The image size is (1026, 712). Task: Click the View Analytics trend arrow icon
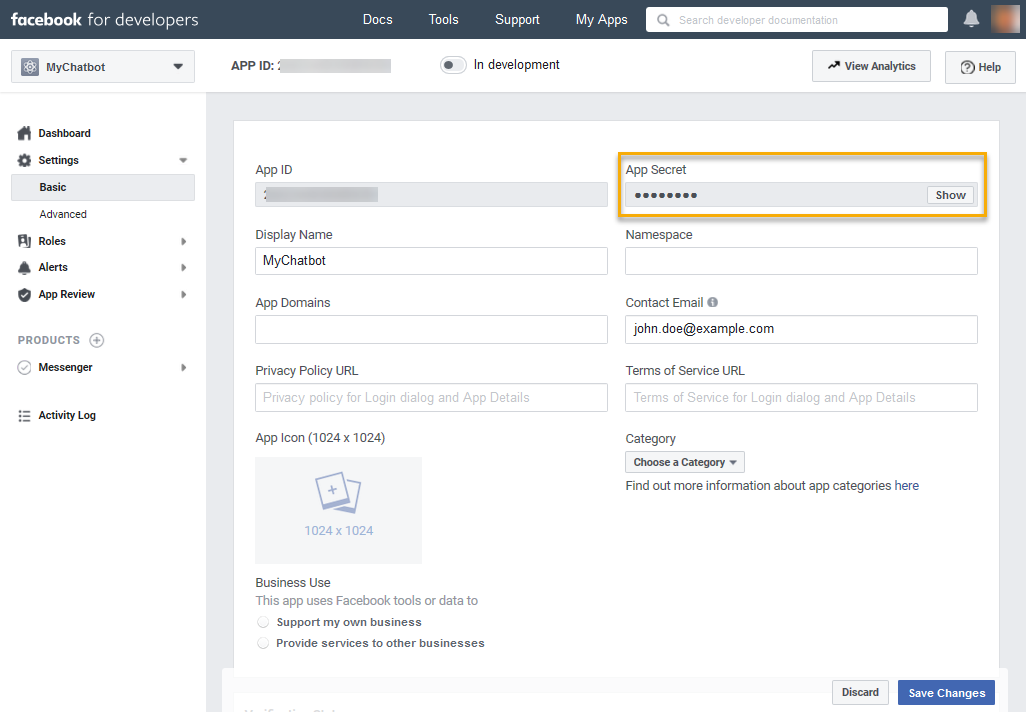tap(834, 65)
